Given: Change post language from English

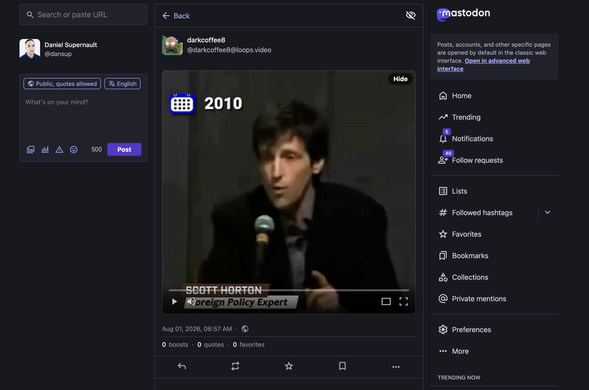Looking at the screenshot, I should pyautogui.click(x=122, y=84).
